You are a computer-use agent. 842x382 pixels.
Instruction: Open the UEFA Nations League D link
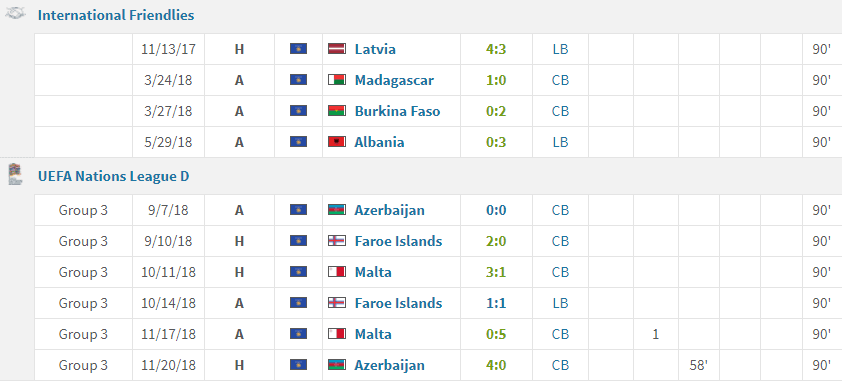point(113,176)
